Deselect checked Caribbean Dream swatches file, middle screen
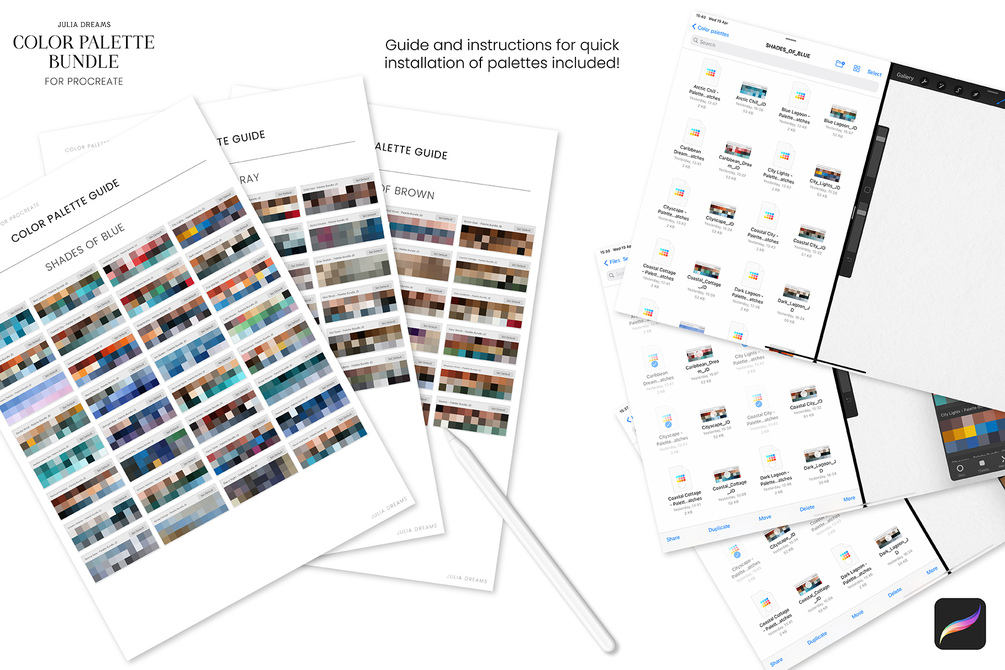This screenshot has height=670, width=1005. coord(653,358)
